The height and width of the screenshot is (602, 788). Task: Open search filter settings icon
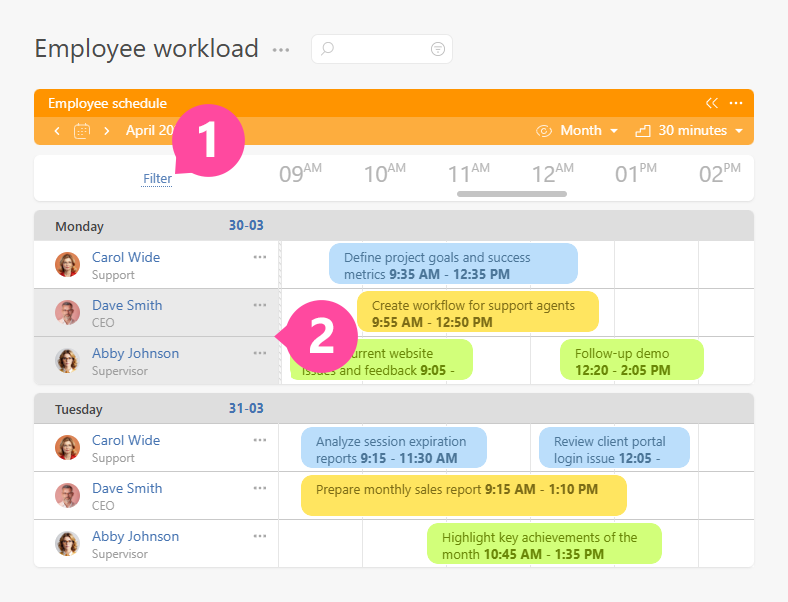coord(437,49)
